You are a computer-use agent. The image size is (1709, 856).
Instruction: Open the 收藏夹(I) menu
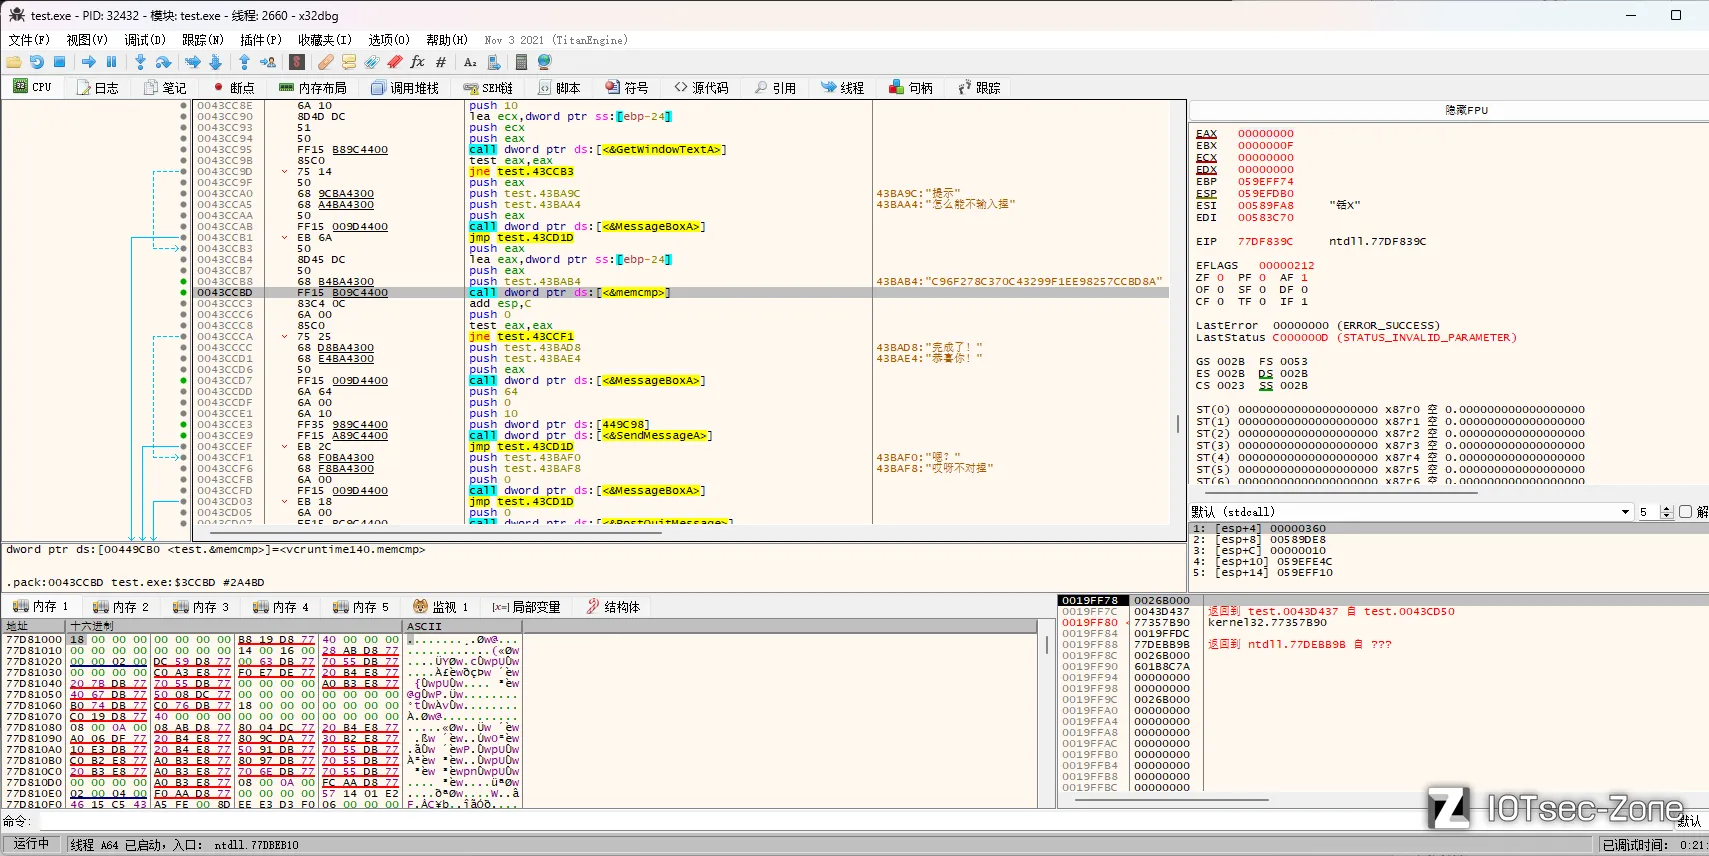[325, 40]
